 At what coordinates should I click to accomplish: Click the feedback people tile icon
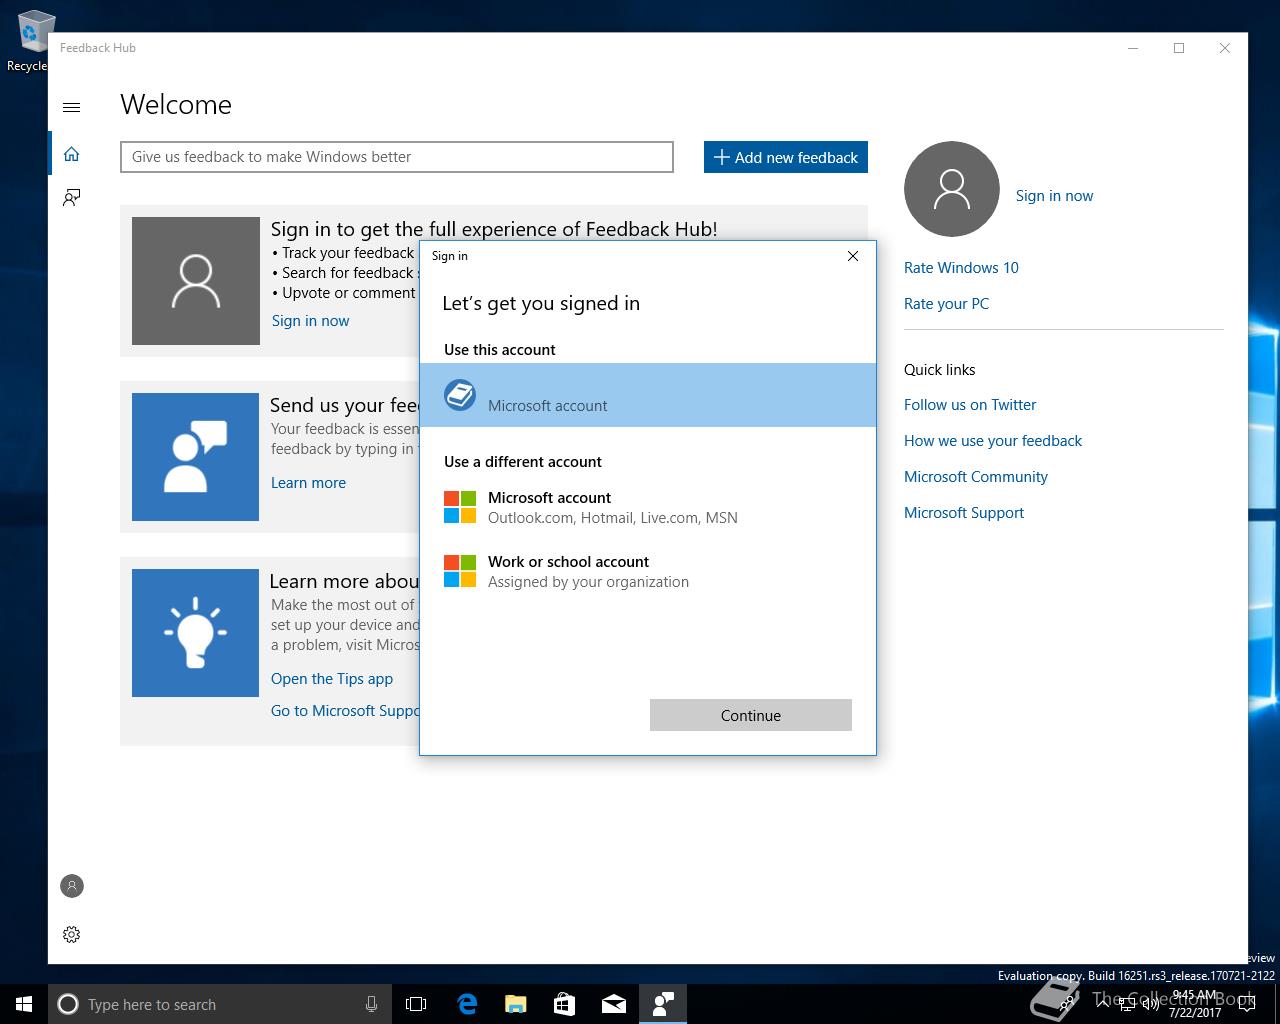(x=196, y=457)
